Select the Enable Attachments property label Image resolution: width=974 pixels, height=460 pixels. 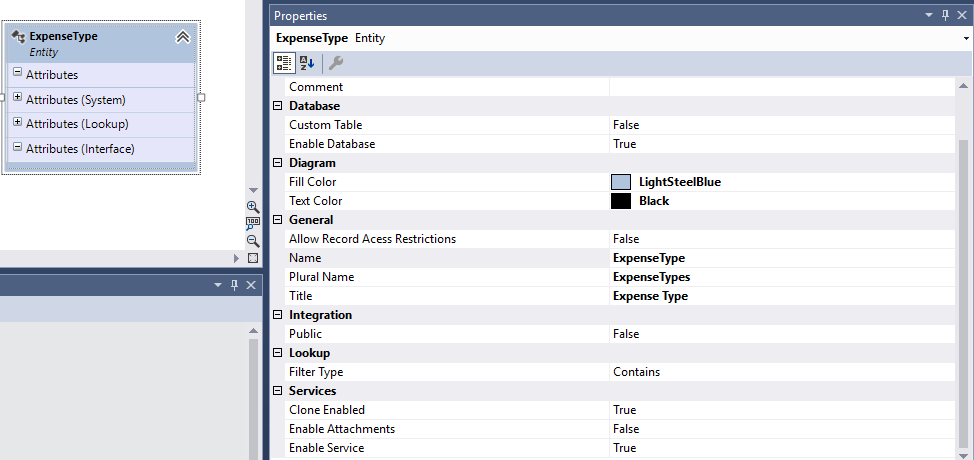(x=342, y=429)
